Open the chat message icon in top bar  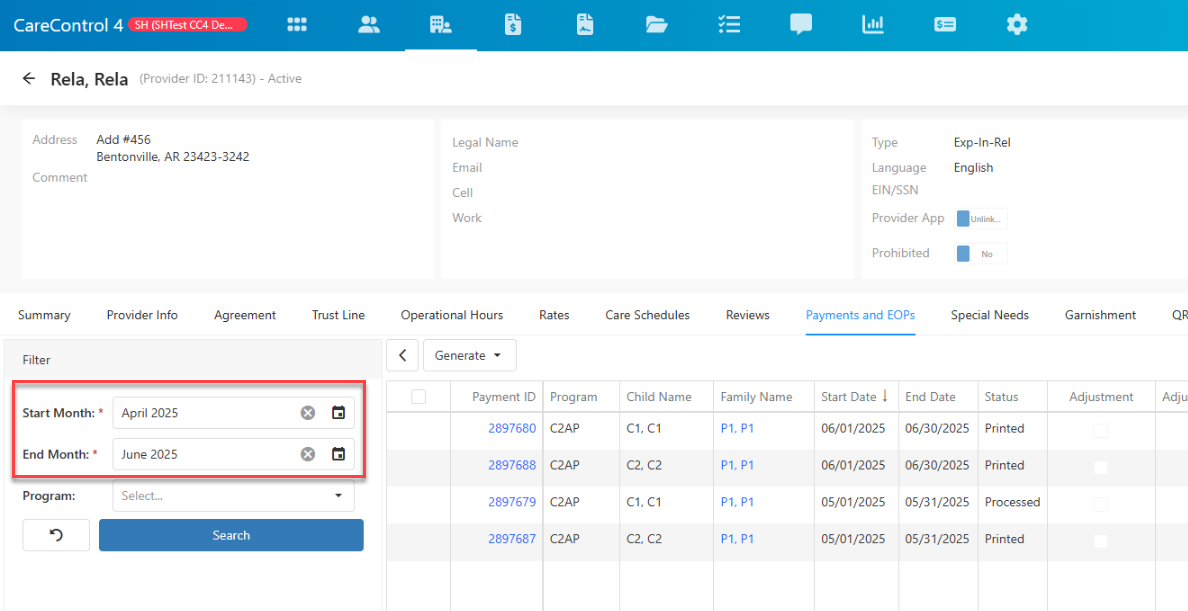pos(801,25)
